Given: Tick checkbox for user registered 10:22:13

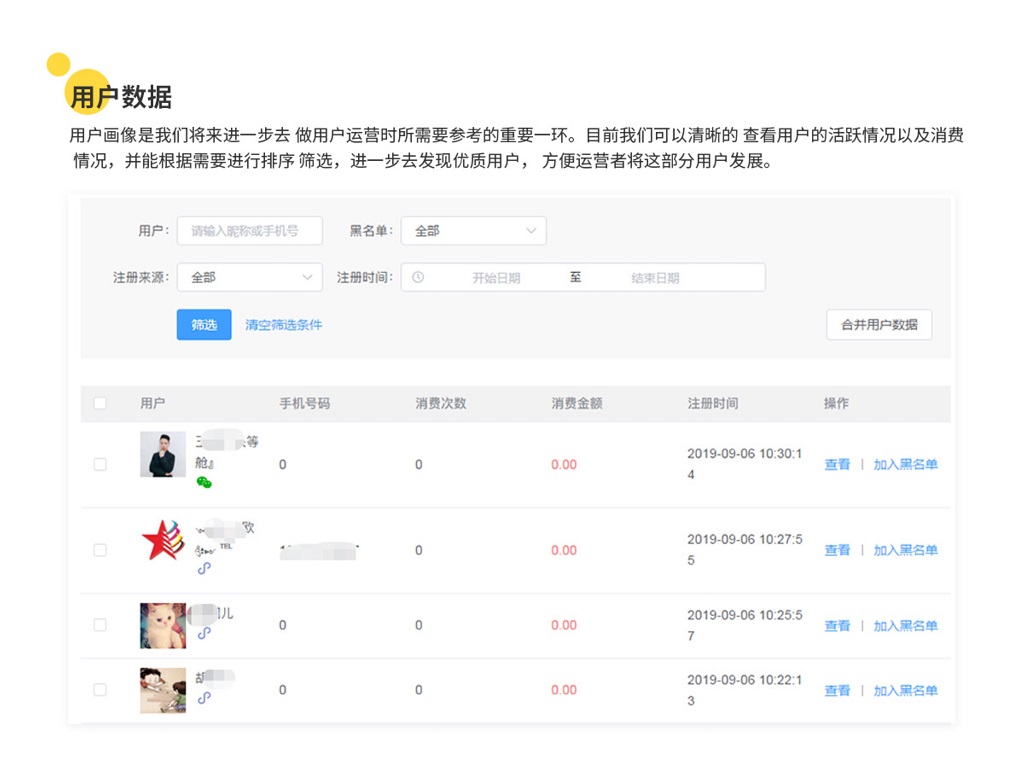Looking at the screenshot, I should point(100,690).
